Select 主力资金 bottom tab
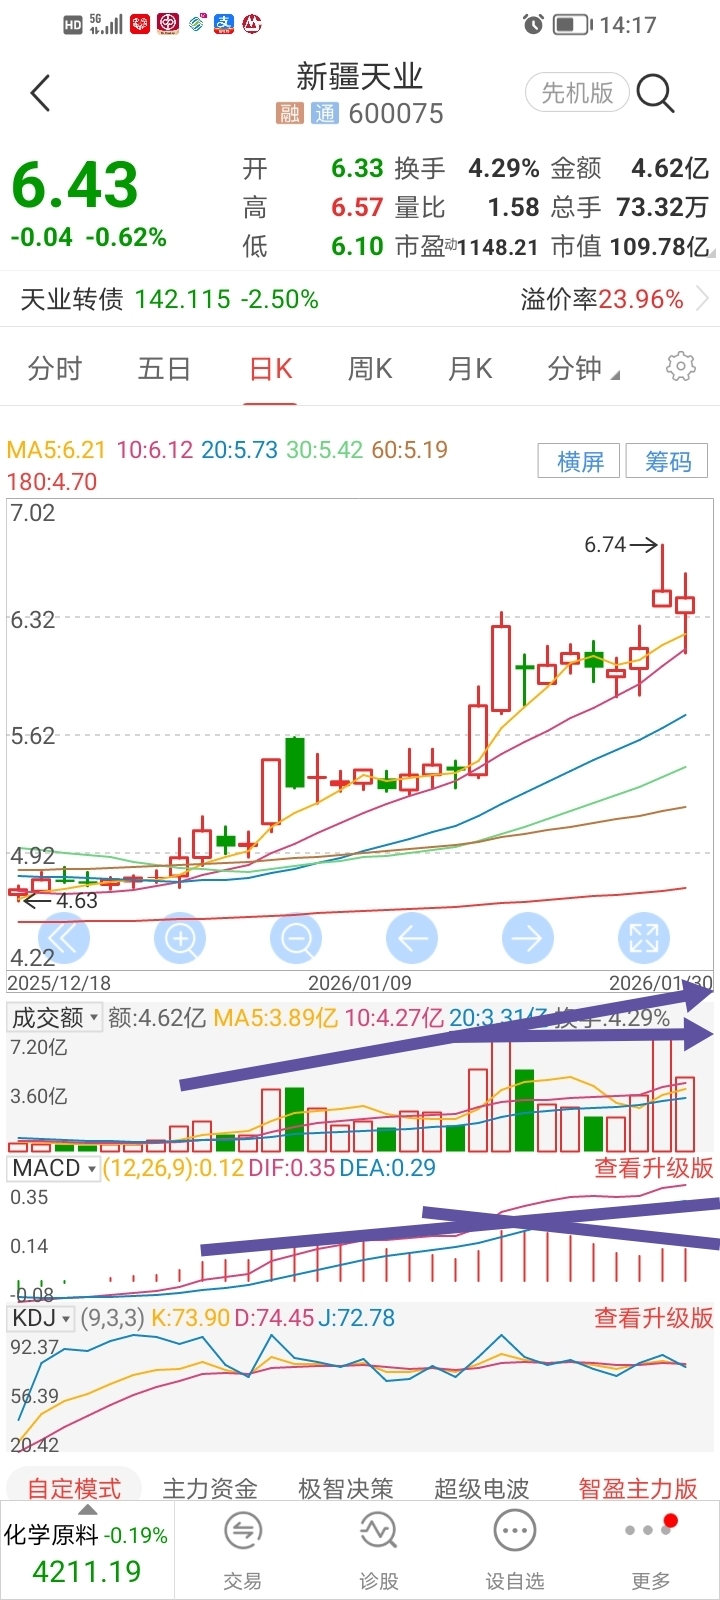Screen dimensions: 720x1600 (210, 1488)
